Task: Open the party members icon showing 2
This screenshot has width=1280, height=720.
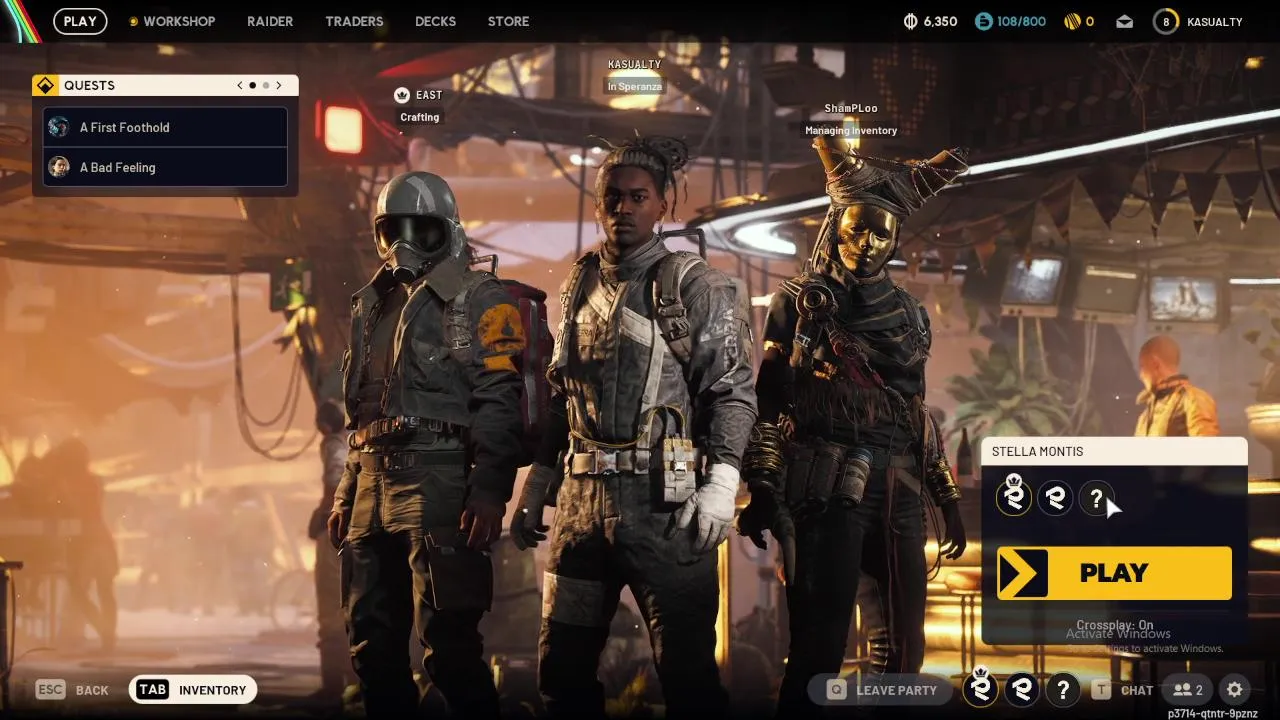Action: click(1188, 690)
